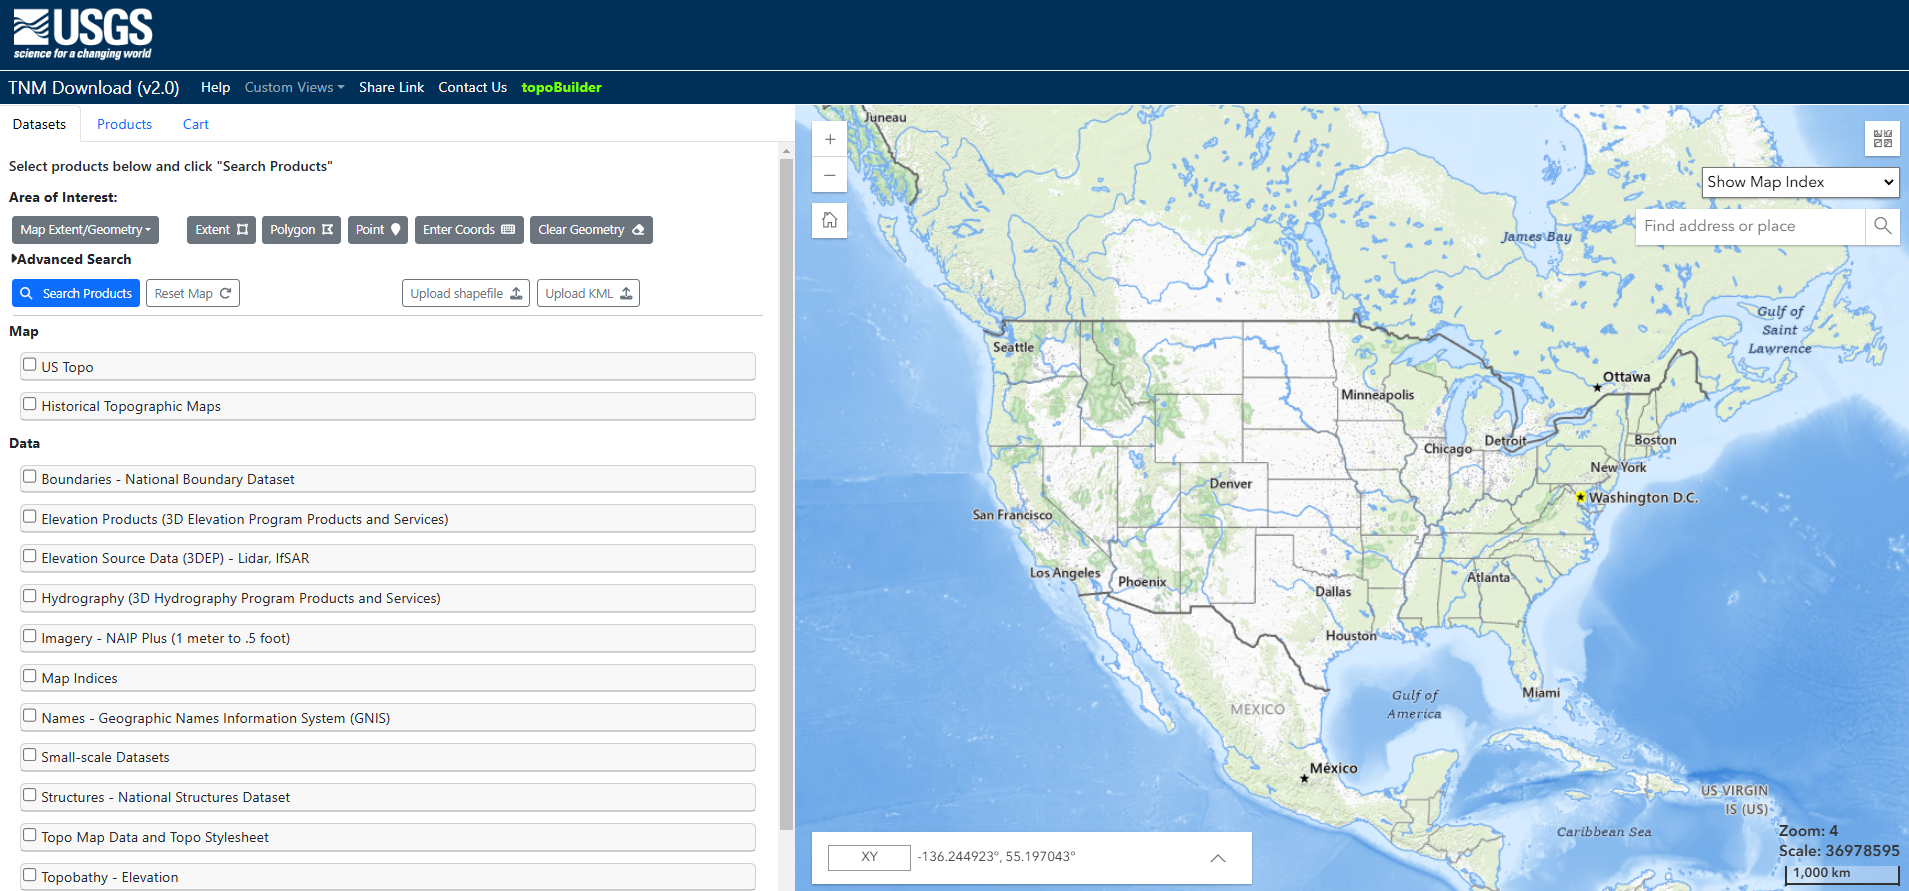Select the Polygon drawing tool
Image resolution: width=1909 pixels, height=891 pixels.
pyautogui.click(x=301, y=230)
